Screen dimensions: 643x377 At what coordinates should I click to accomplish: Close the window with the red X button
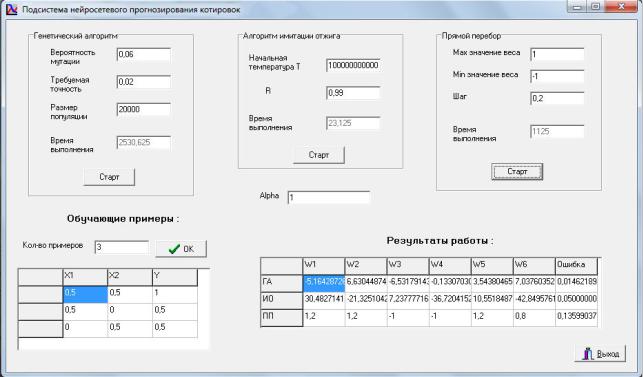(621, 7)
